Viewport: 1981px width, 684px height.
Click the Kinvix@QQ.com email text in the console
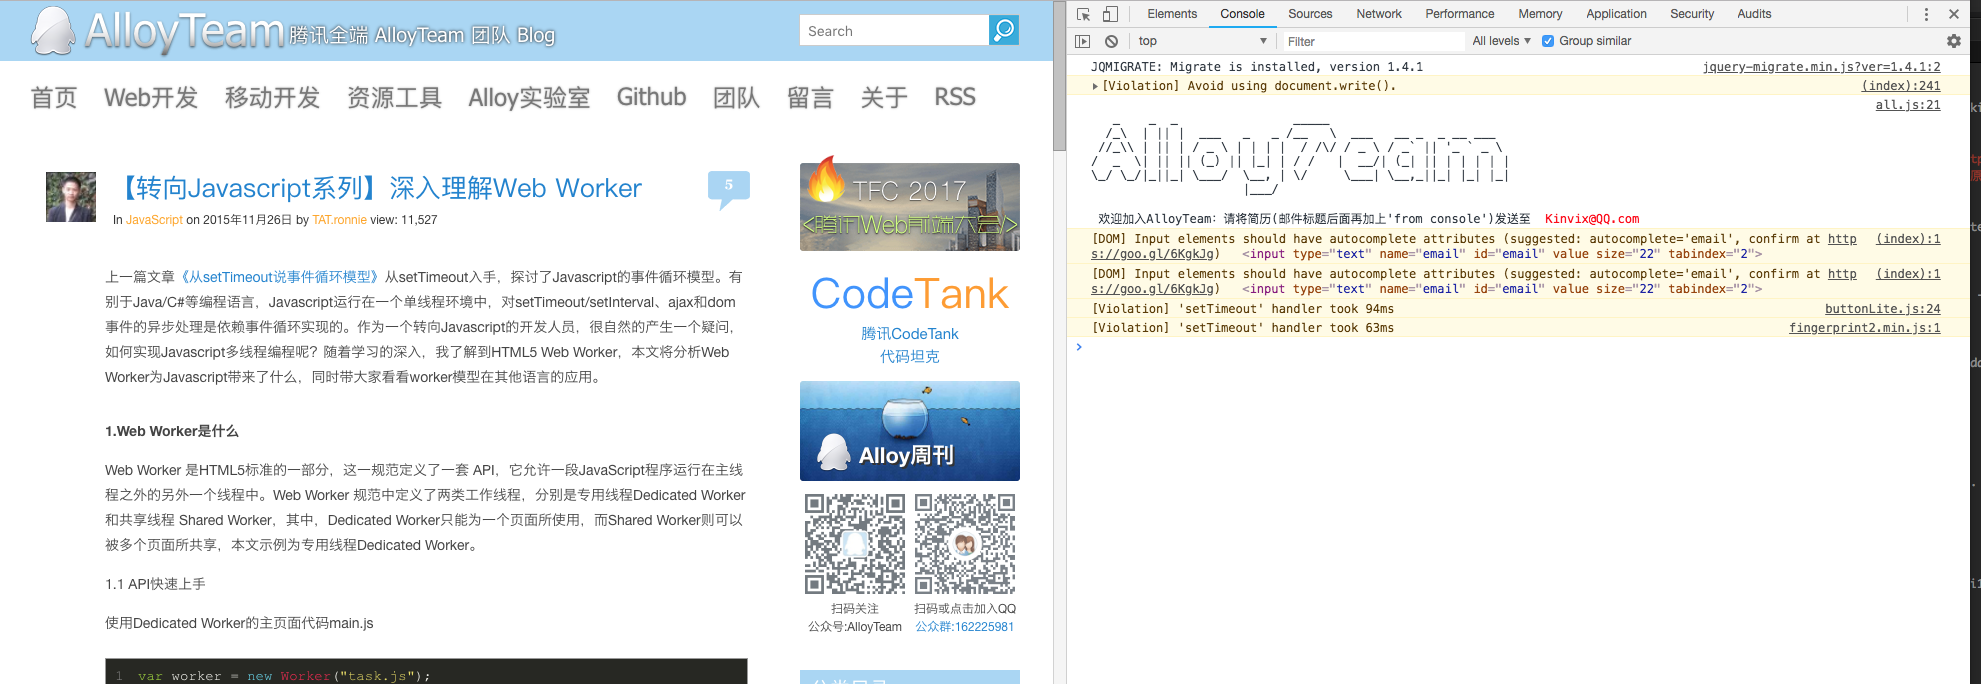[1592, 219]
